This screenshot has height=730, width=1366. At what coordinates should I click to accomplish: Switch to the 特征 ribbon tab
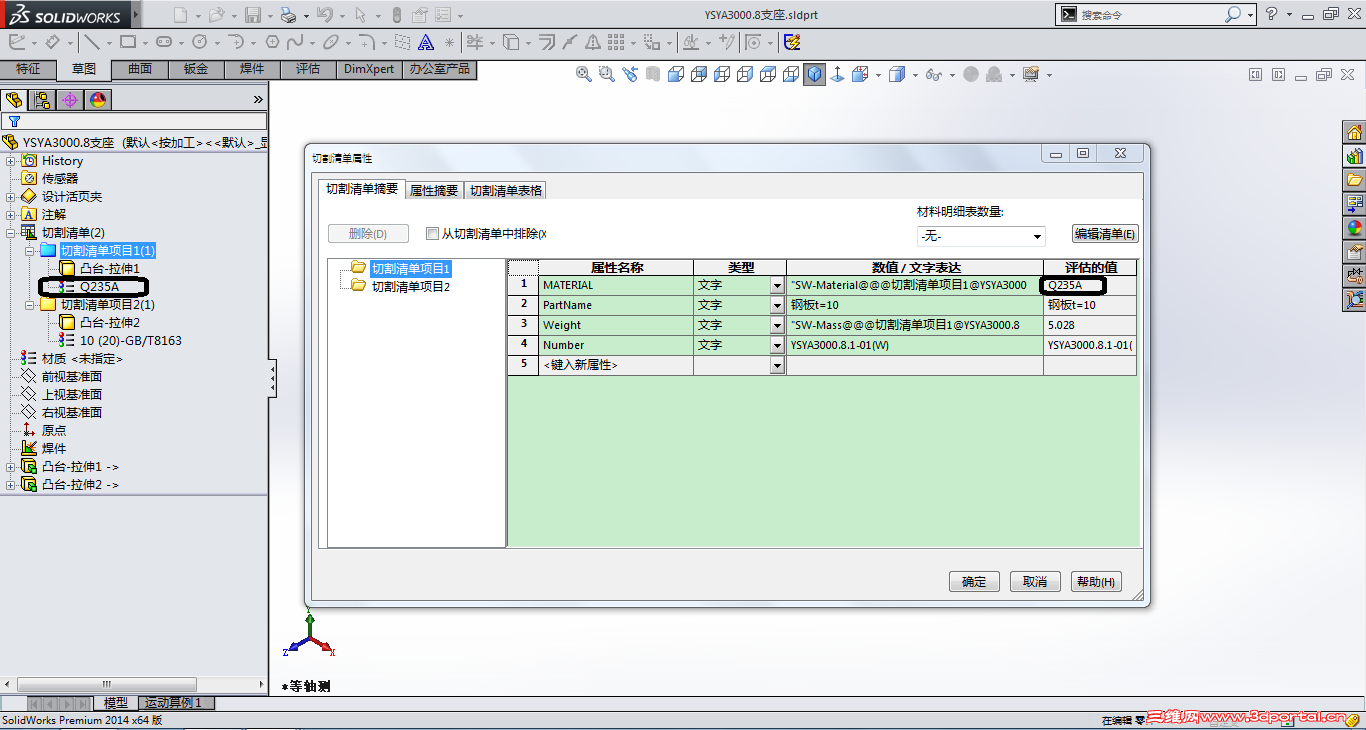coord(28,69)
